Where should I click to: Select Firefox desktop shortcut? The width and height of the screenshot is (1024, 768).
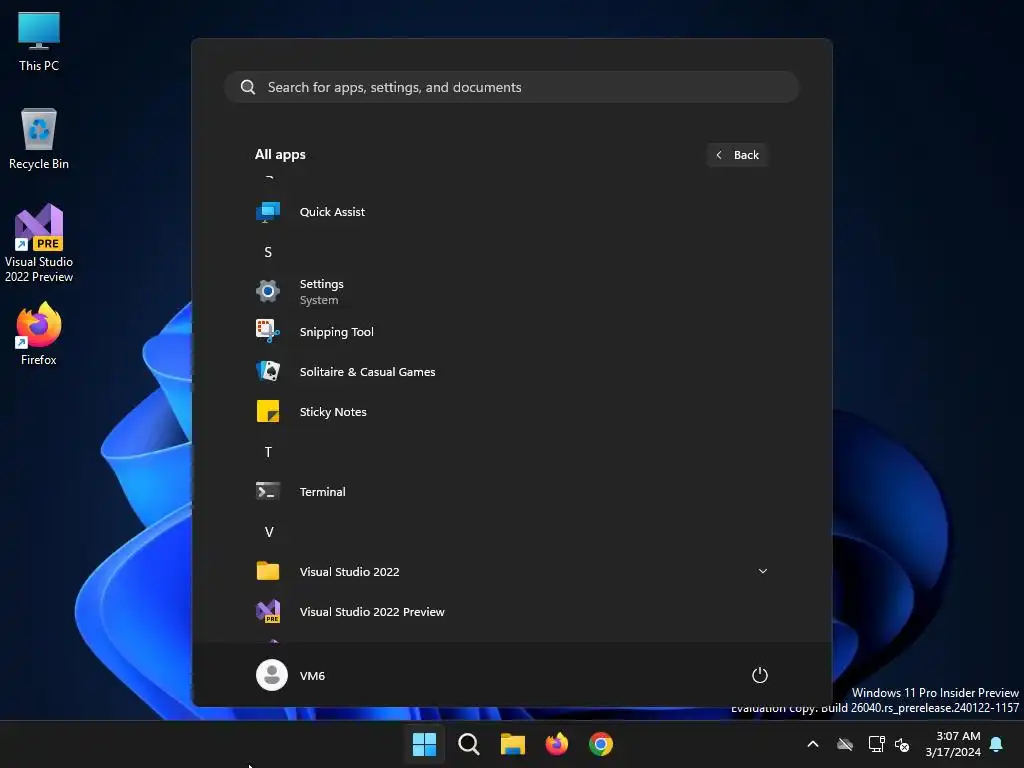pyautogui.click(x=39, y=334)
